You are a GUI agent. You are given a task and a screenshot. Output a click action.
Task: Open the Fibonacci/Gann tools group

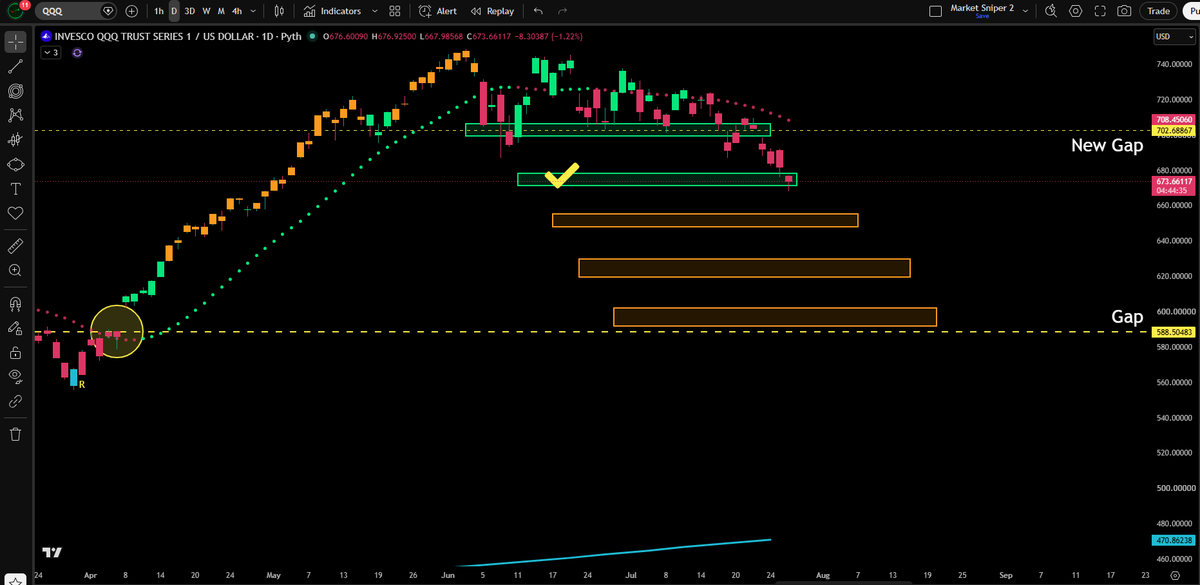[x=16, y=91]
